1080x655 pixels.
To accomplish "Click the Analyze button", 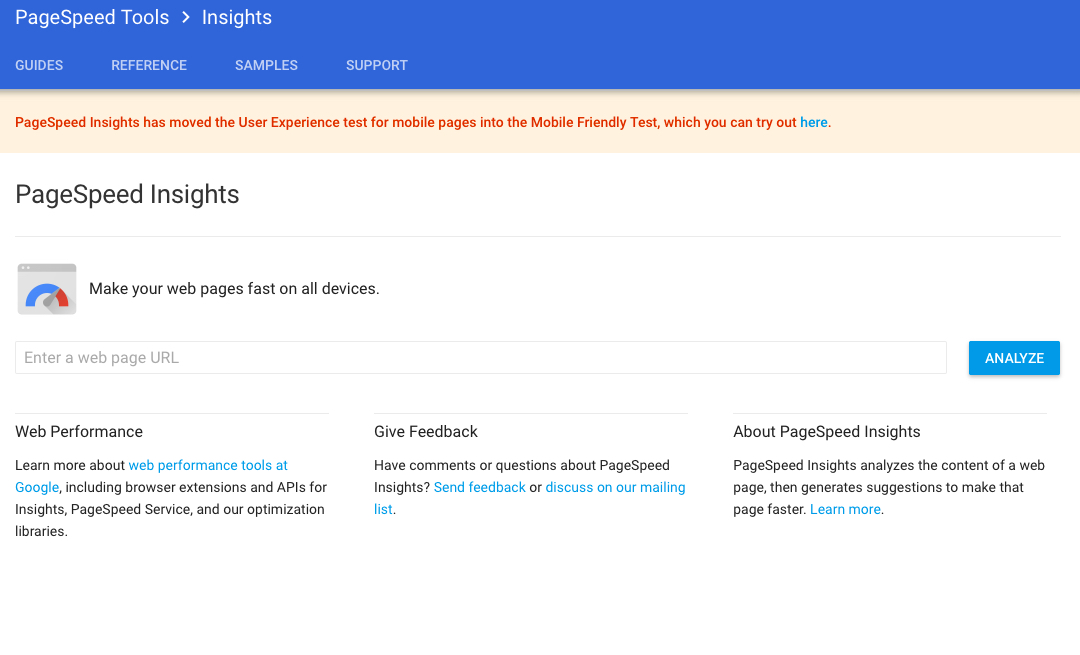I will pos(1014,358).
